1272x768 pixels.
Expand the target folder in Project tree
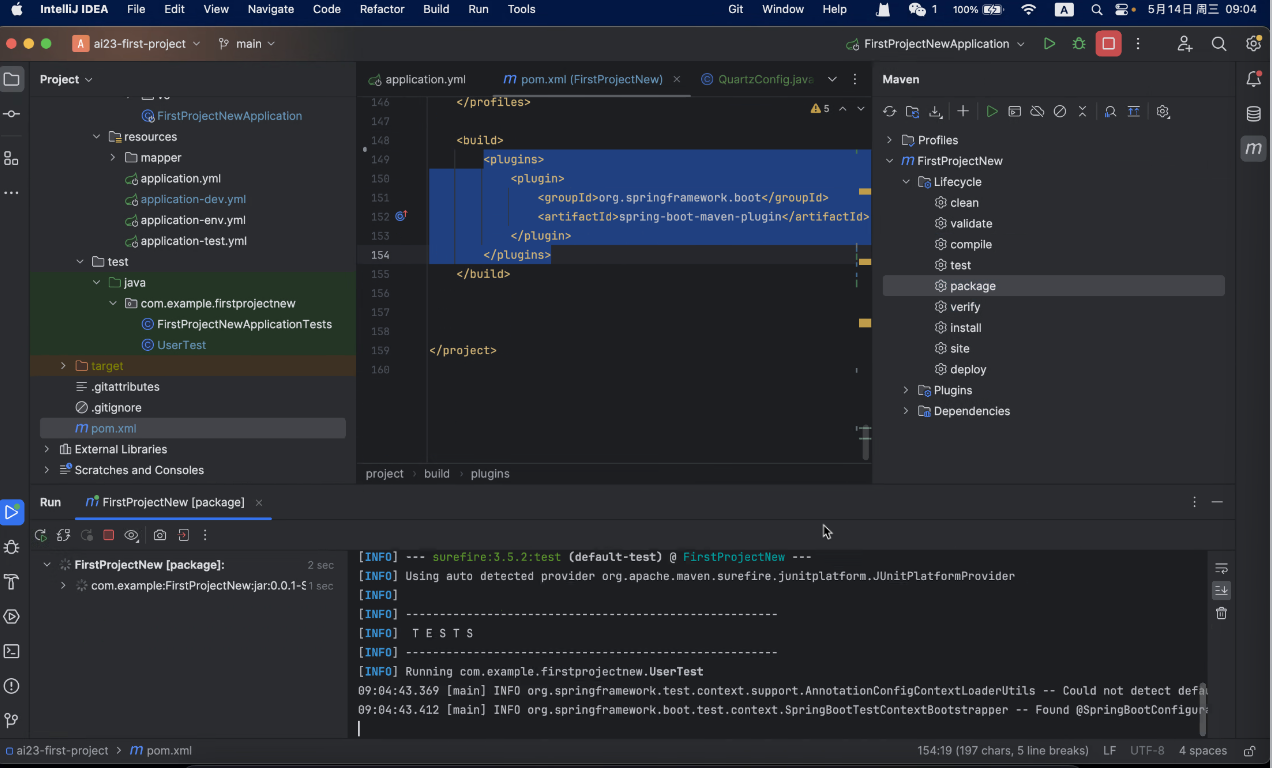point(63,366)
